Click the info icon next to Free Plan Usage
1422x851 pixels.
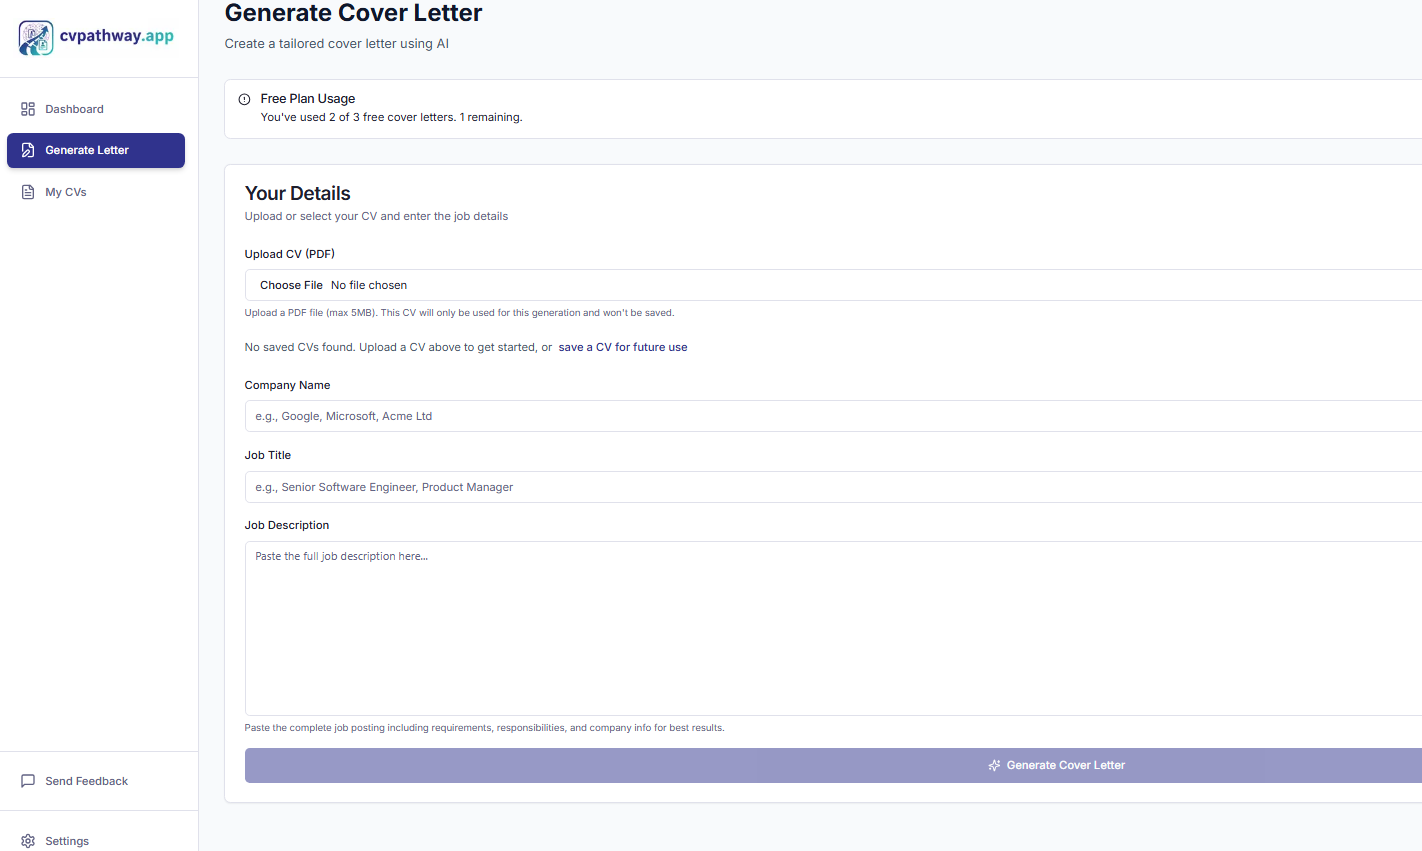(244, 98)
